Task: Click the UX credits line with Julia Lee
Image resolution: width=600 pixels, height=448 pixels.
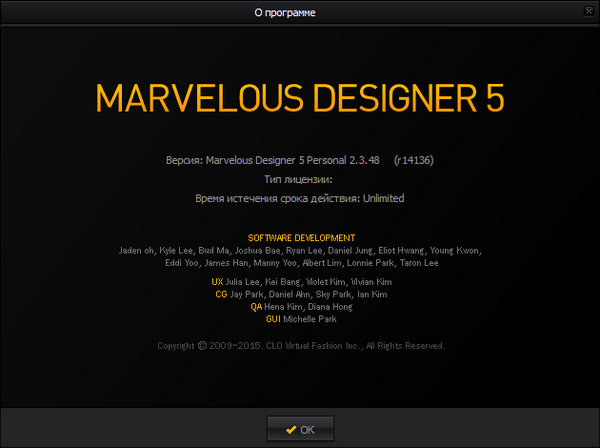Action: click(x=302, y=282)
